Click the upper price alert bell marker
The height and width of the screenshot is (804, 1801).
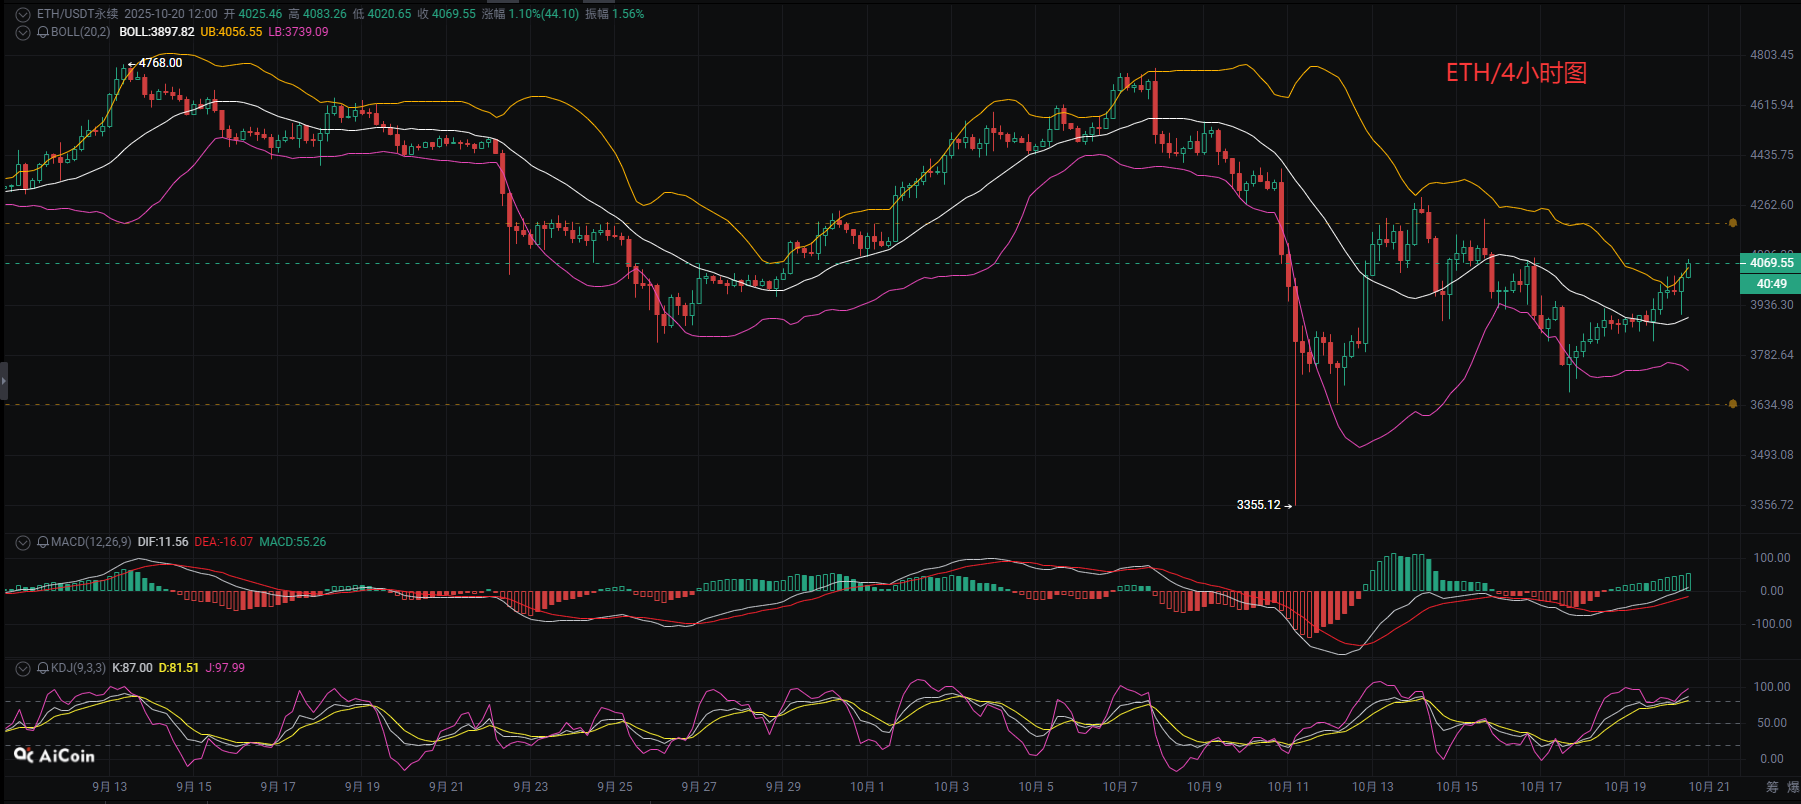tap(1733, 223)
